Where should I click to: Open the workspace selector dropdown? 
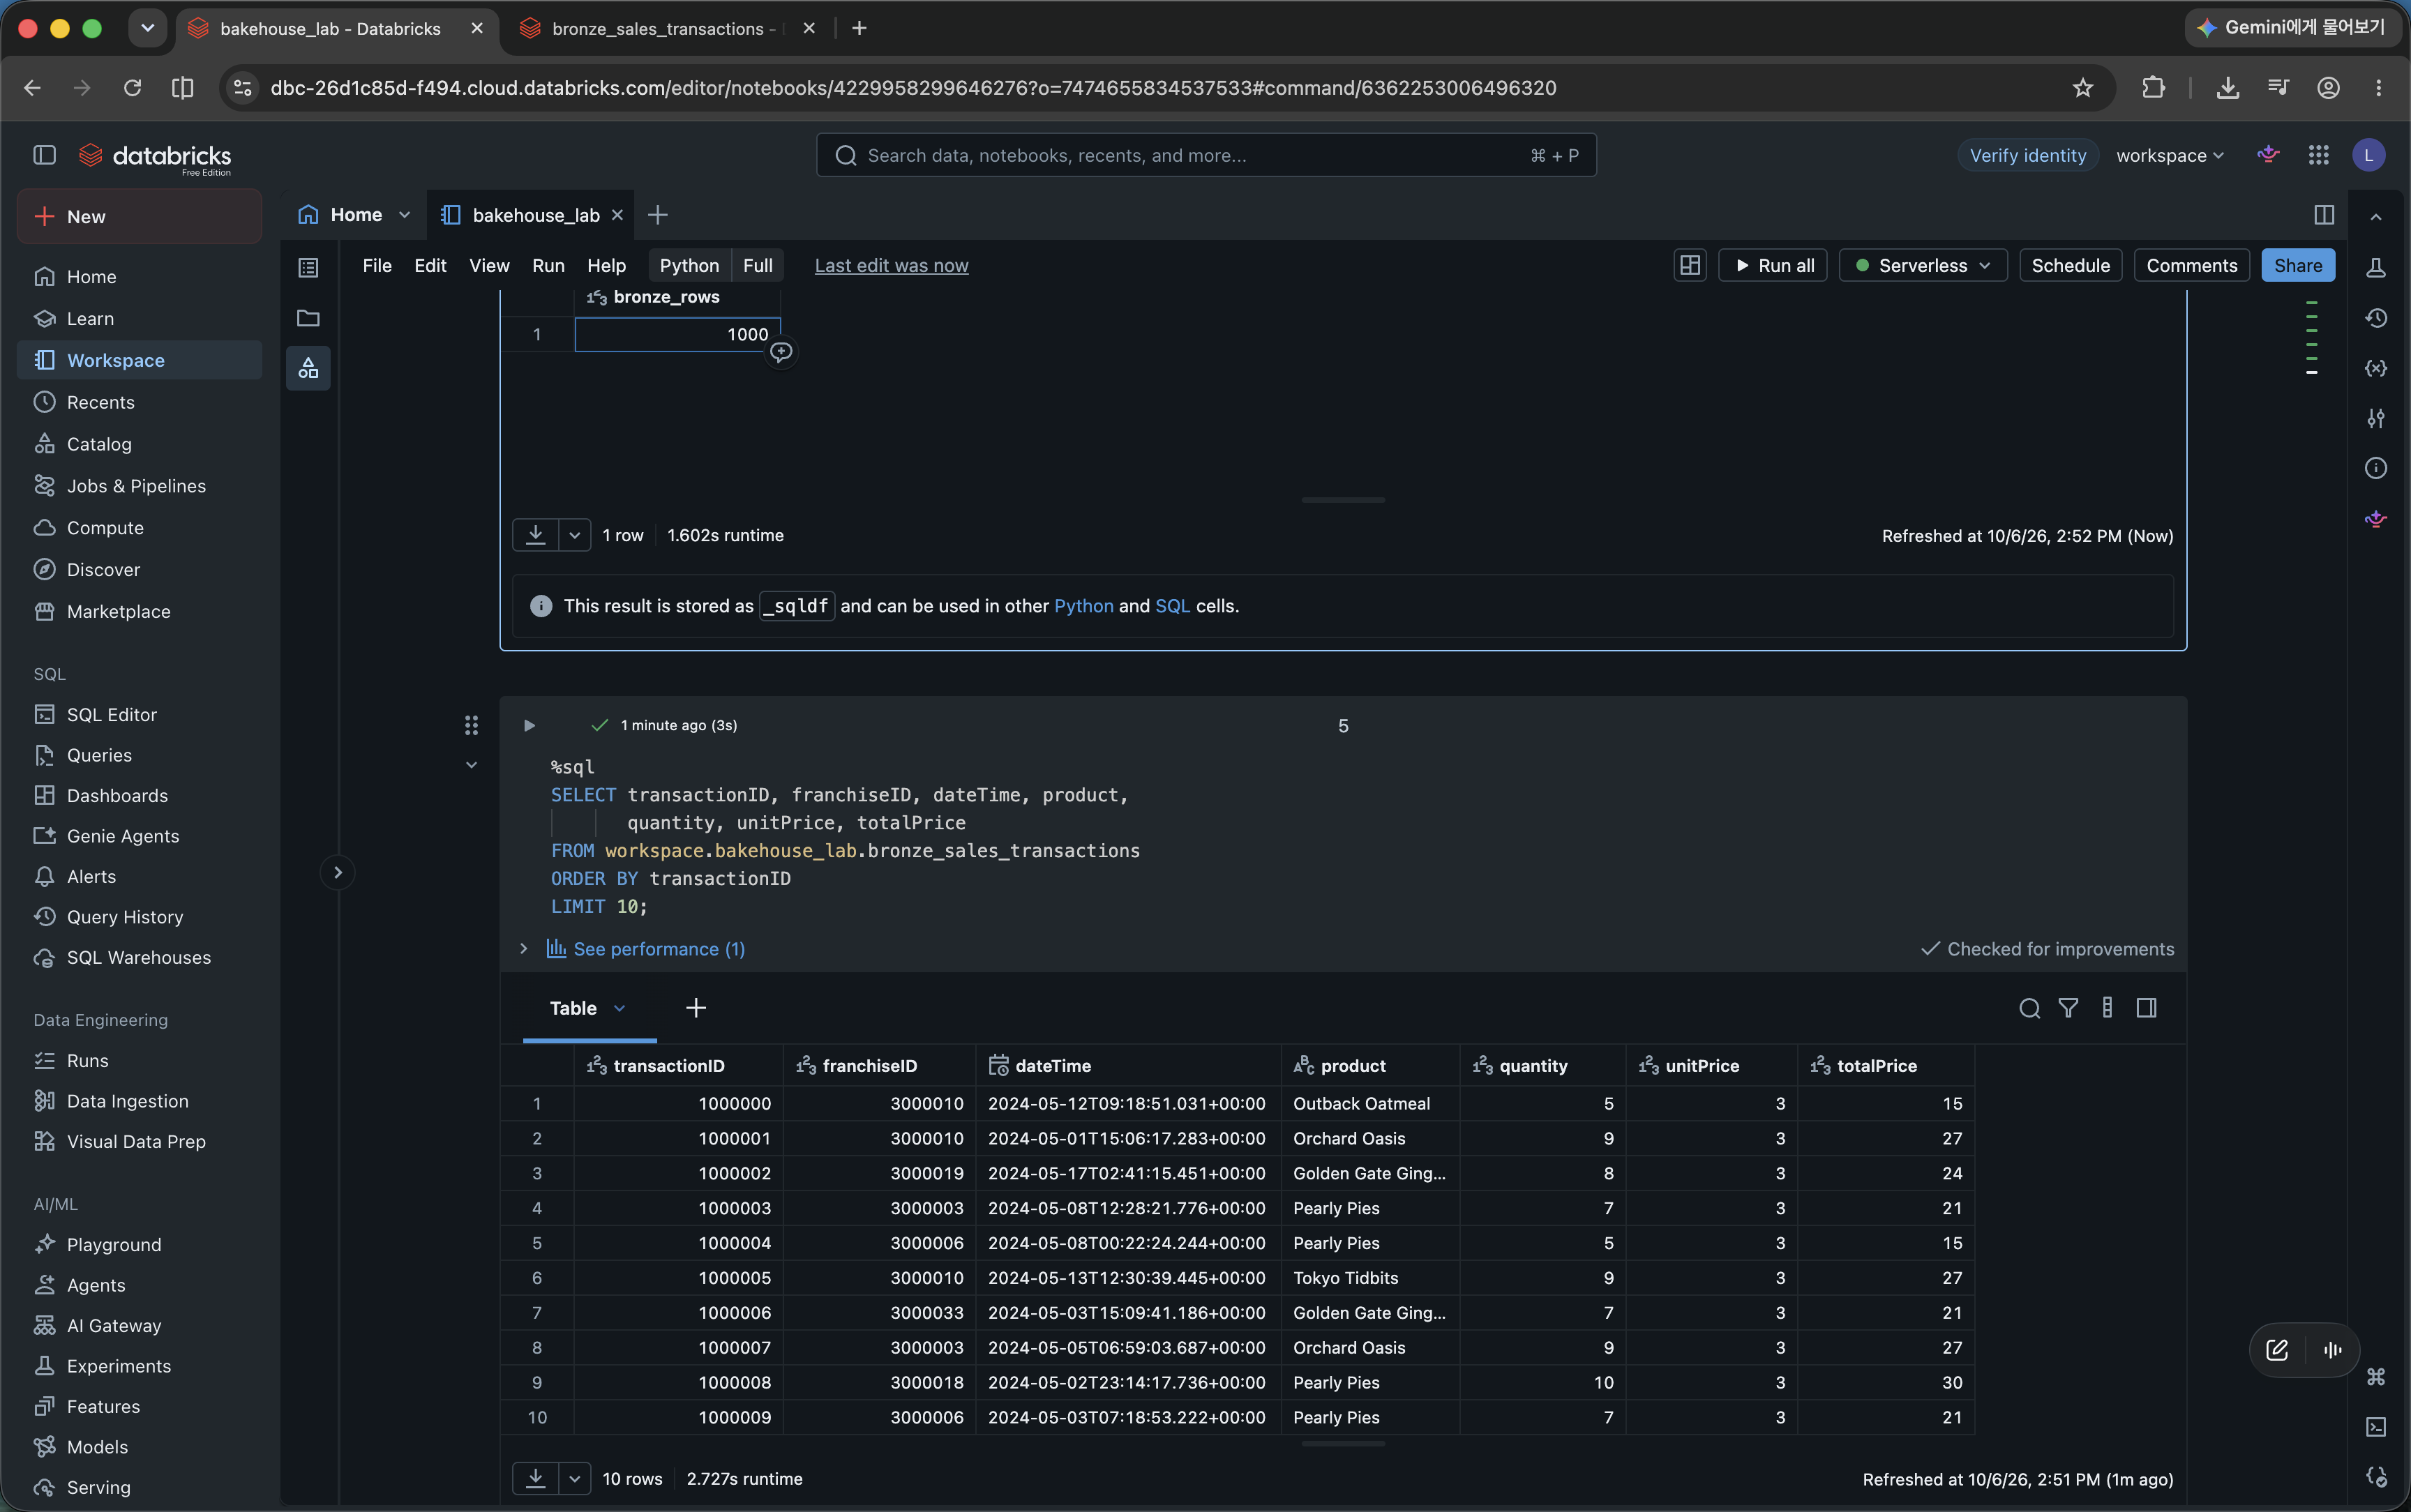[2169, 155]
